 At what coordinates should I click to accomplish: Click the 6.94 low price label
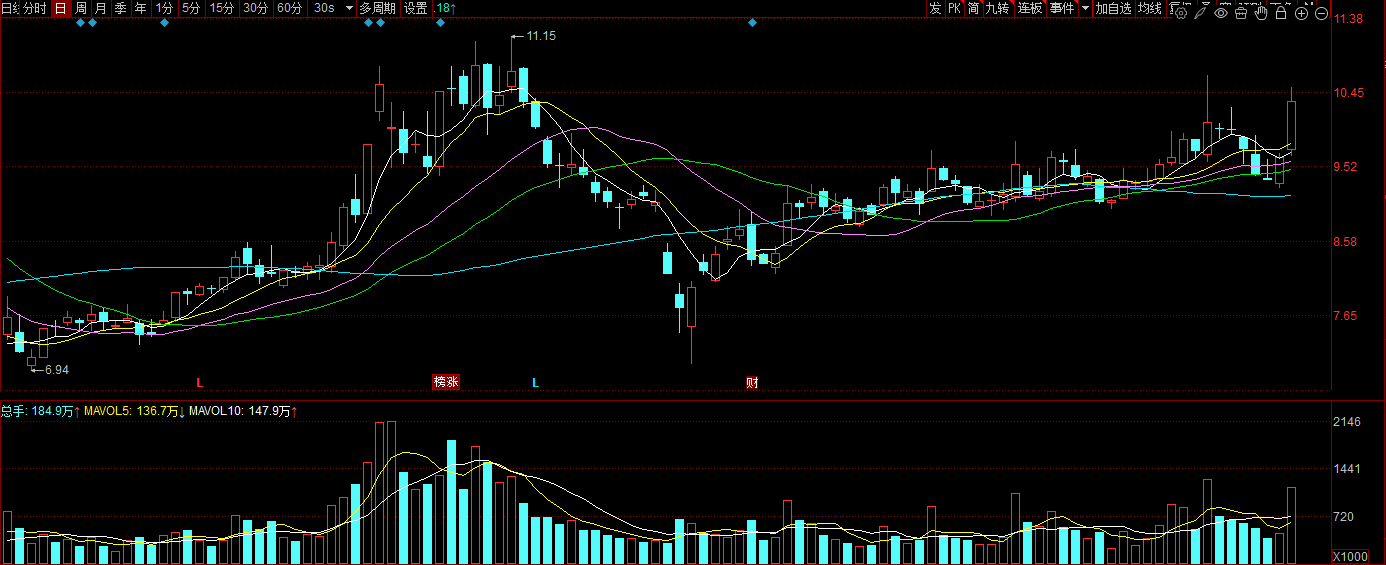(x=57, y=370)
